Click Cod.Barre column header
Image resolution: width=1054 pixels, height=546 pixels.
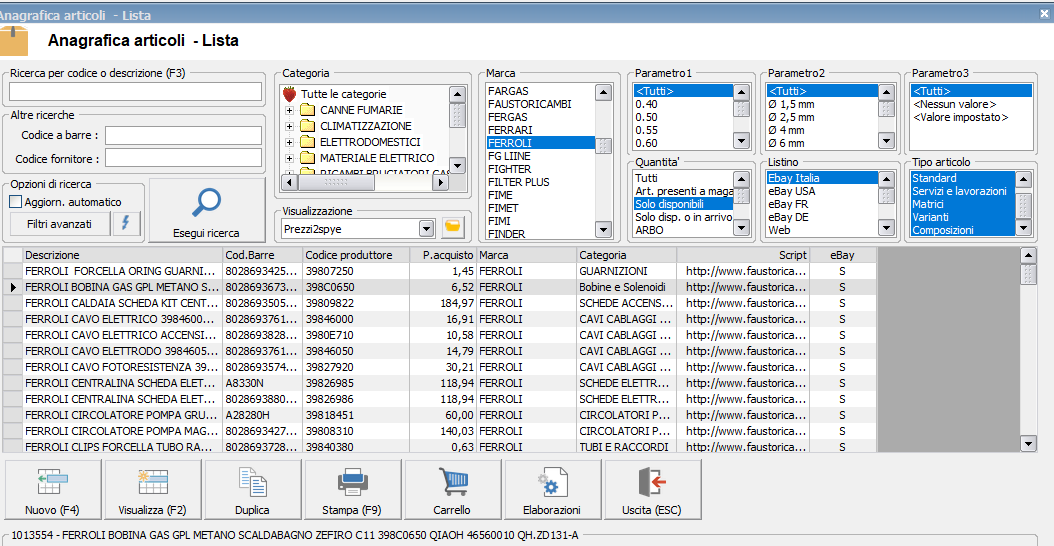click(263, 255)
